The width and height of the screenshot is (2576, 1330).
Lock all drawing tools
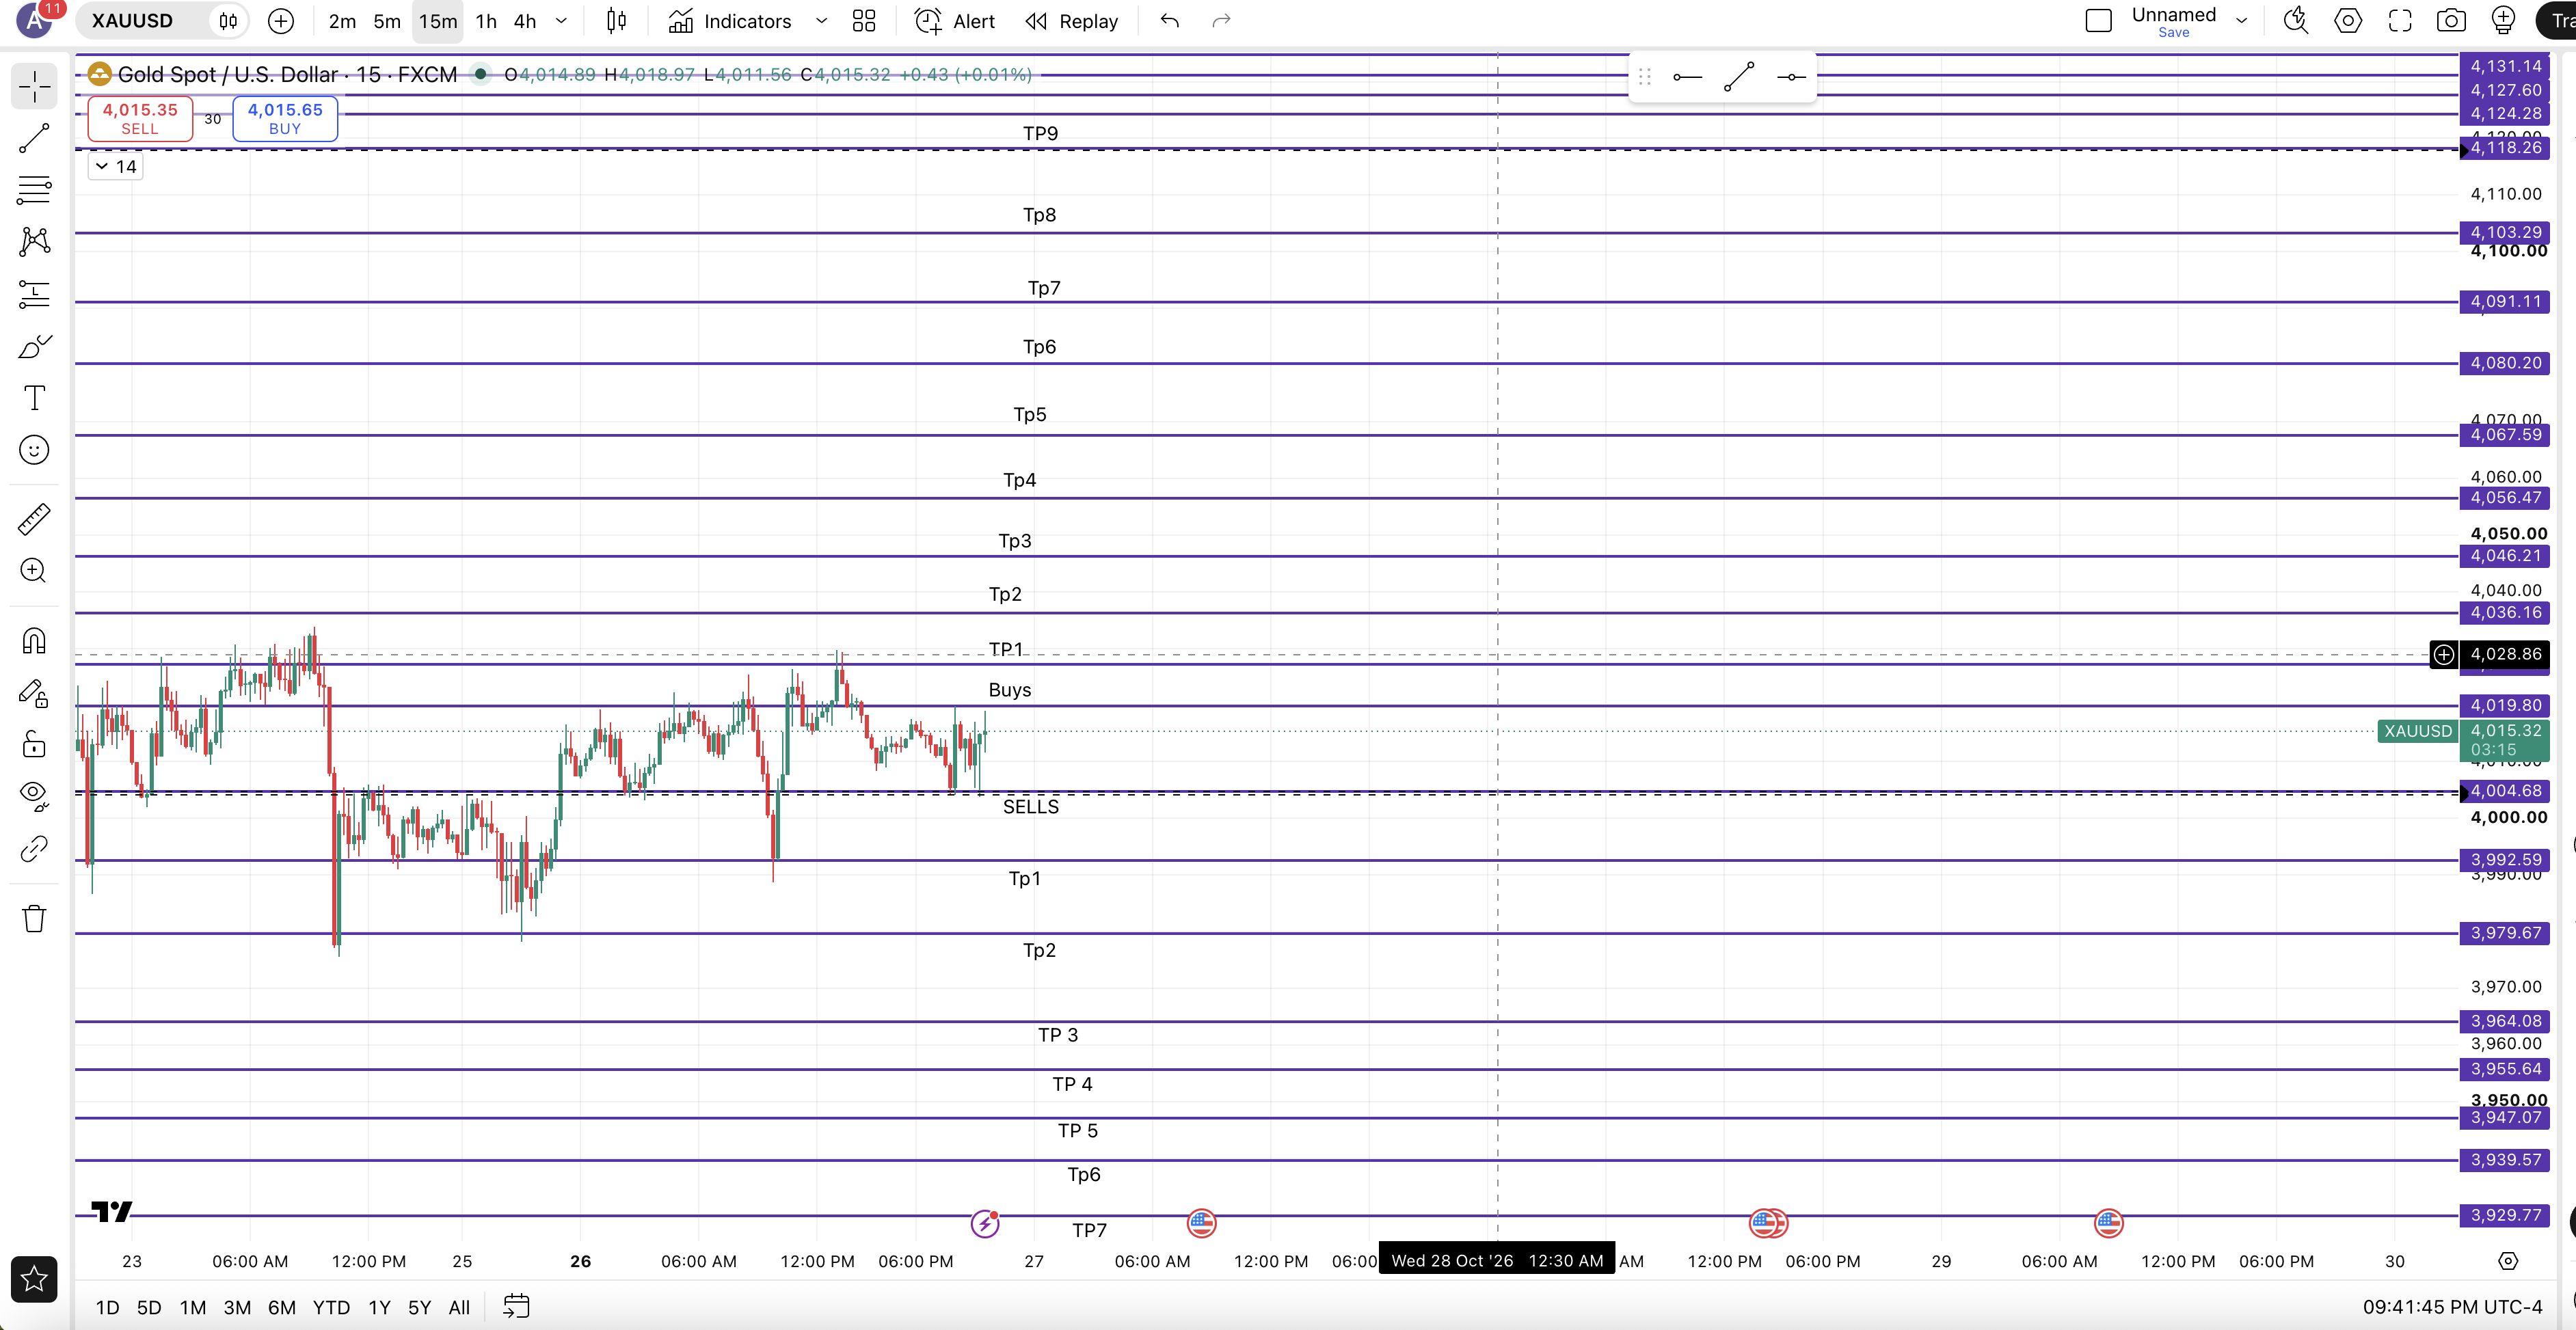34,745
